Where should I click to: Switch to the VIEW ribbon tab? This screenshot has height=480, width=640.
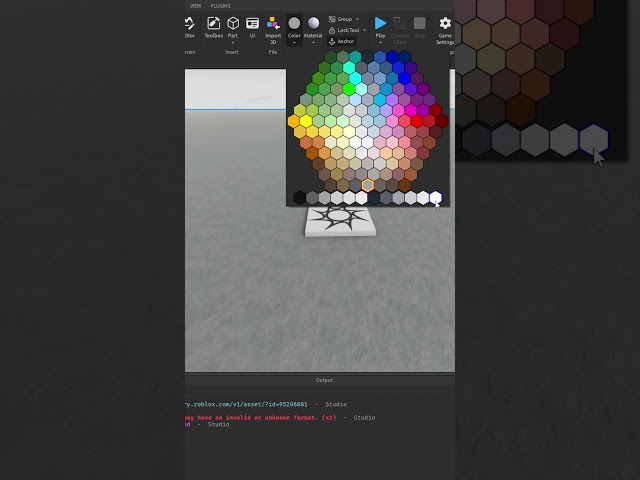[x=196, y=6]
